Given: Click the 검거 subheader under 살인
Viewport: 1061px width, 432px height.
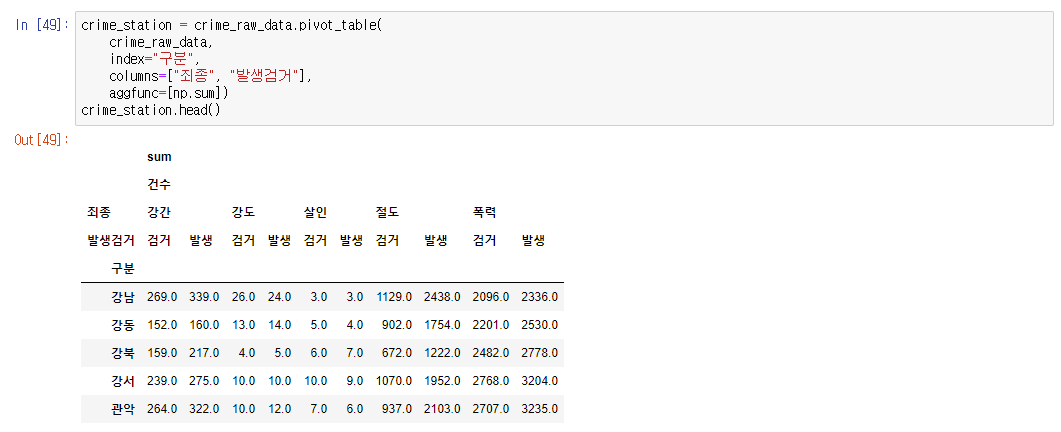Looking at the screenshot, I should point(315,240).
